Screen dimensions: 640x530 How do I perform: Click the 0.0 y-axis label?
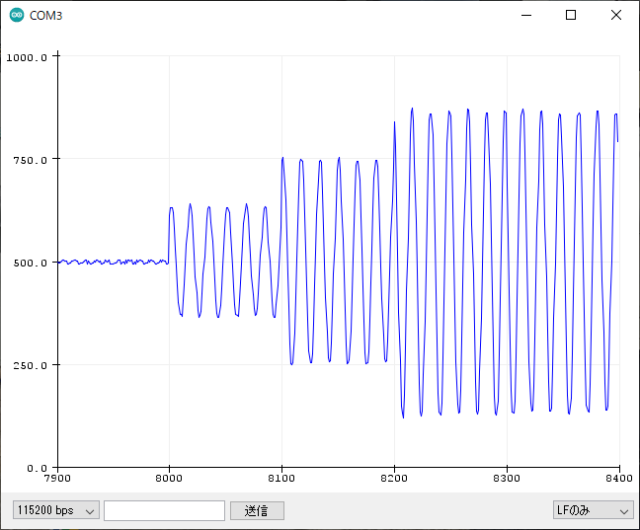[37, 468]
